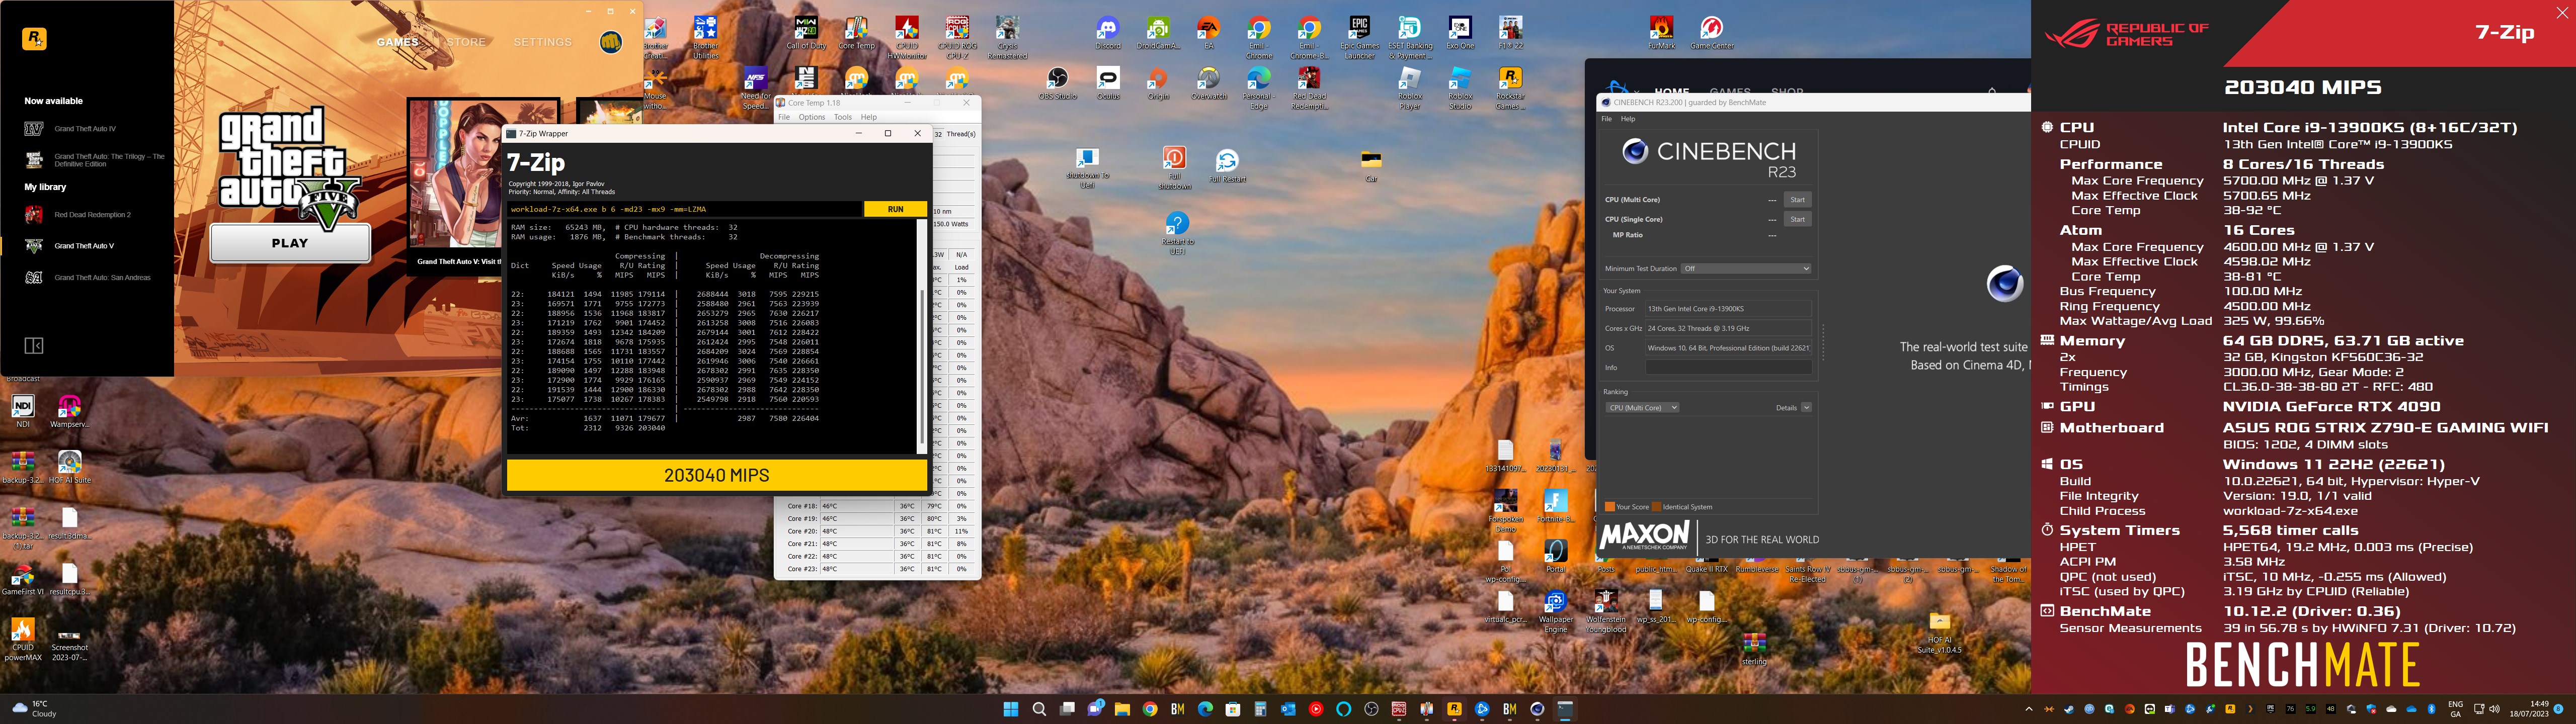
Task: Open the Rockstar launcher profile avatar
Action: pyautogui.click(x=611, y=42)
